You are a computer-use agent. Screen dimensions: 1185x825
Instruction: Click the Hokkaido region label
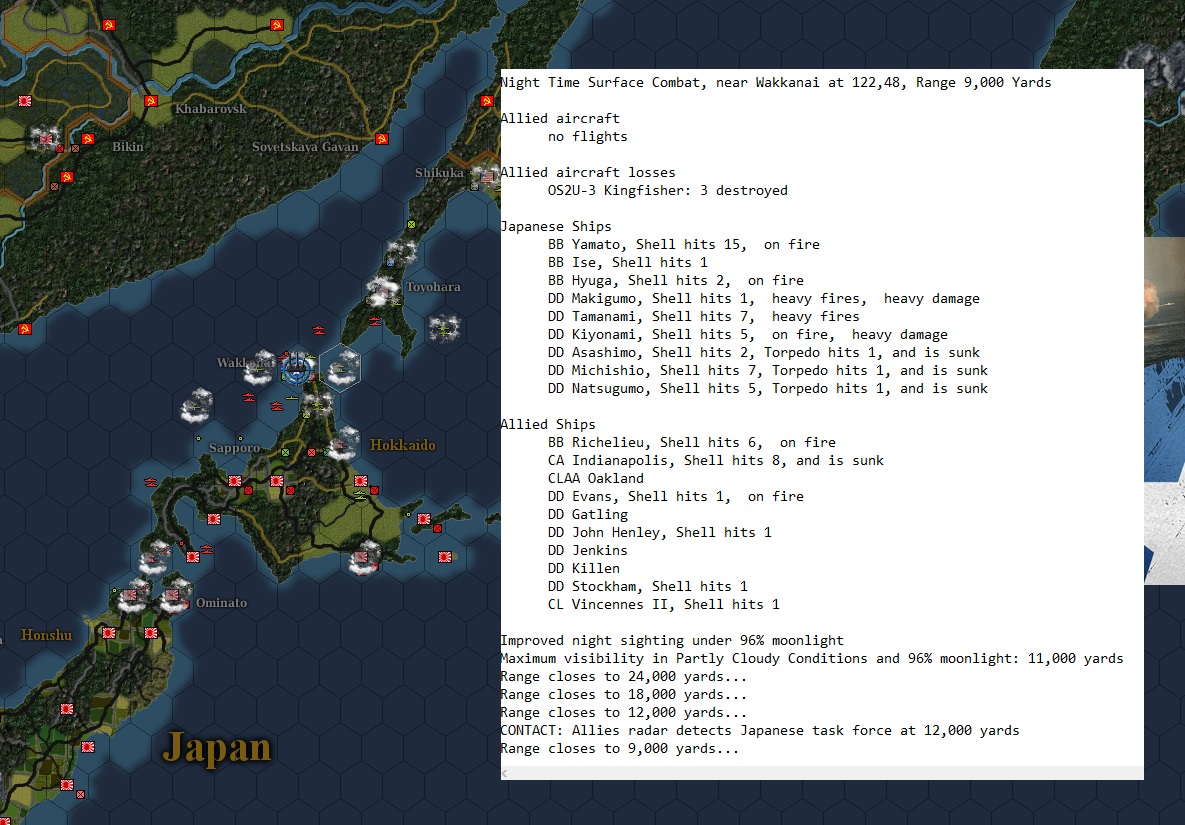(403, 445)
